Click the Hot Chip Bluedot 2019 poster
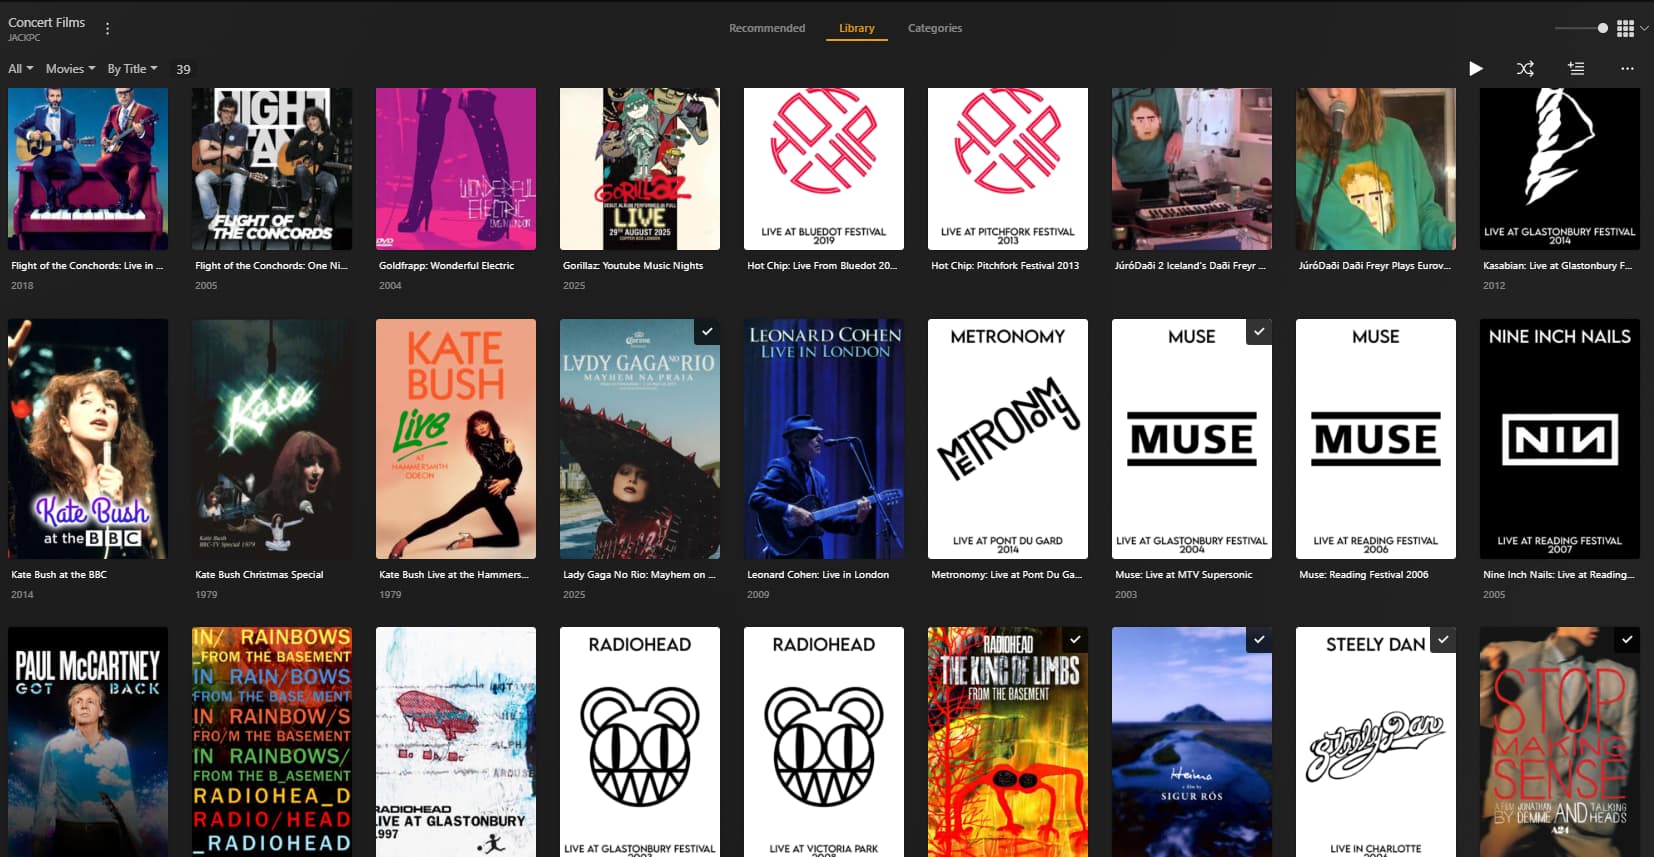Viewport: 1654px width, 857px height. click(x=823, y=168)
